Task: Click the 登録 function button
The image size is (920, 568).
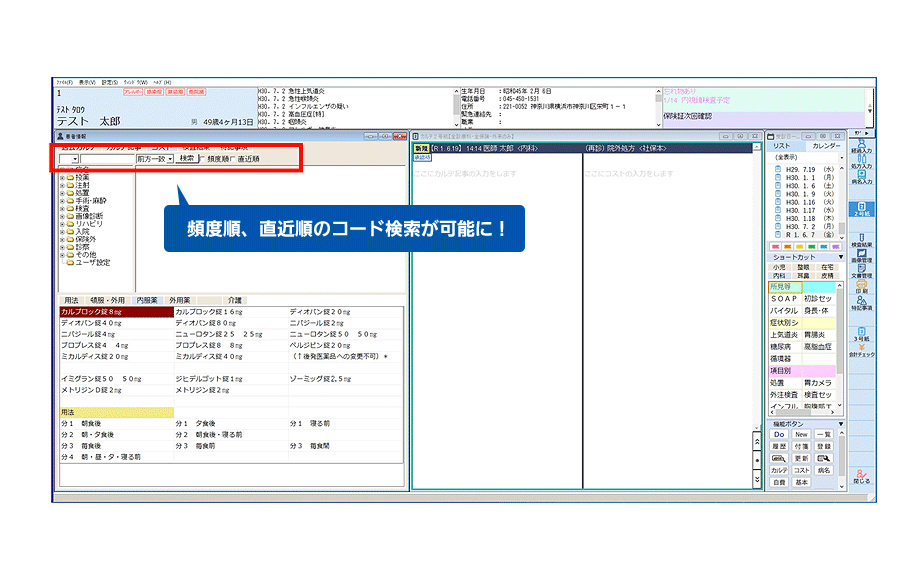Action: tap(824, 447)
